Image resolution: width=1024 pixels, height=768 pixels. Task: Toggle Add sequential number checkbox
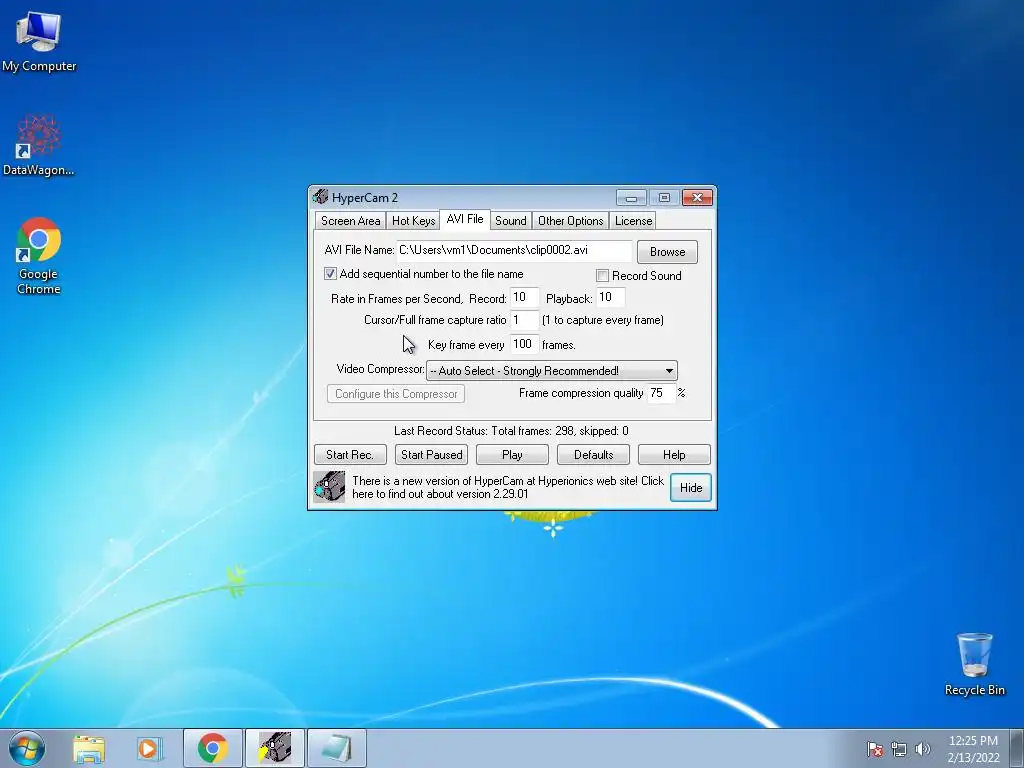pos(330,274)
